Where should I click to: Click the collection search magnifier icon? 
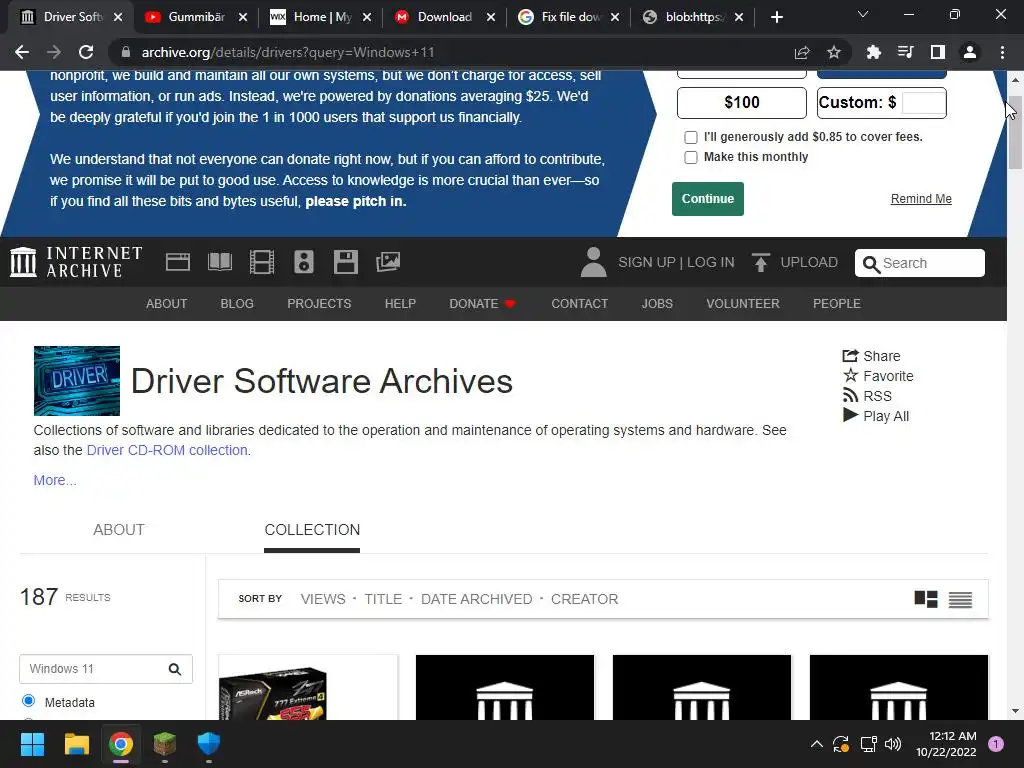[x=174, y=669]
